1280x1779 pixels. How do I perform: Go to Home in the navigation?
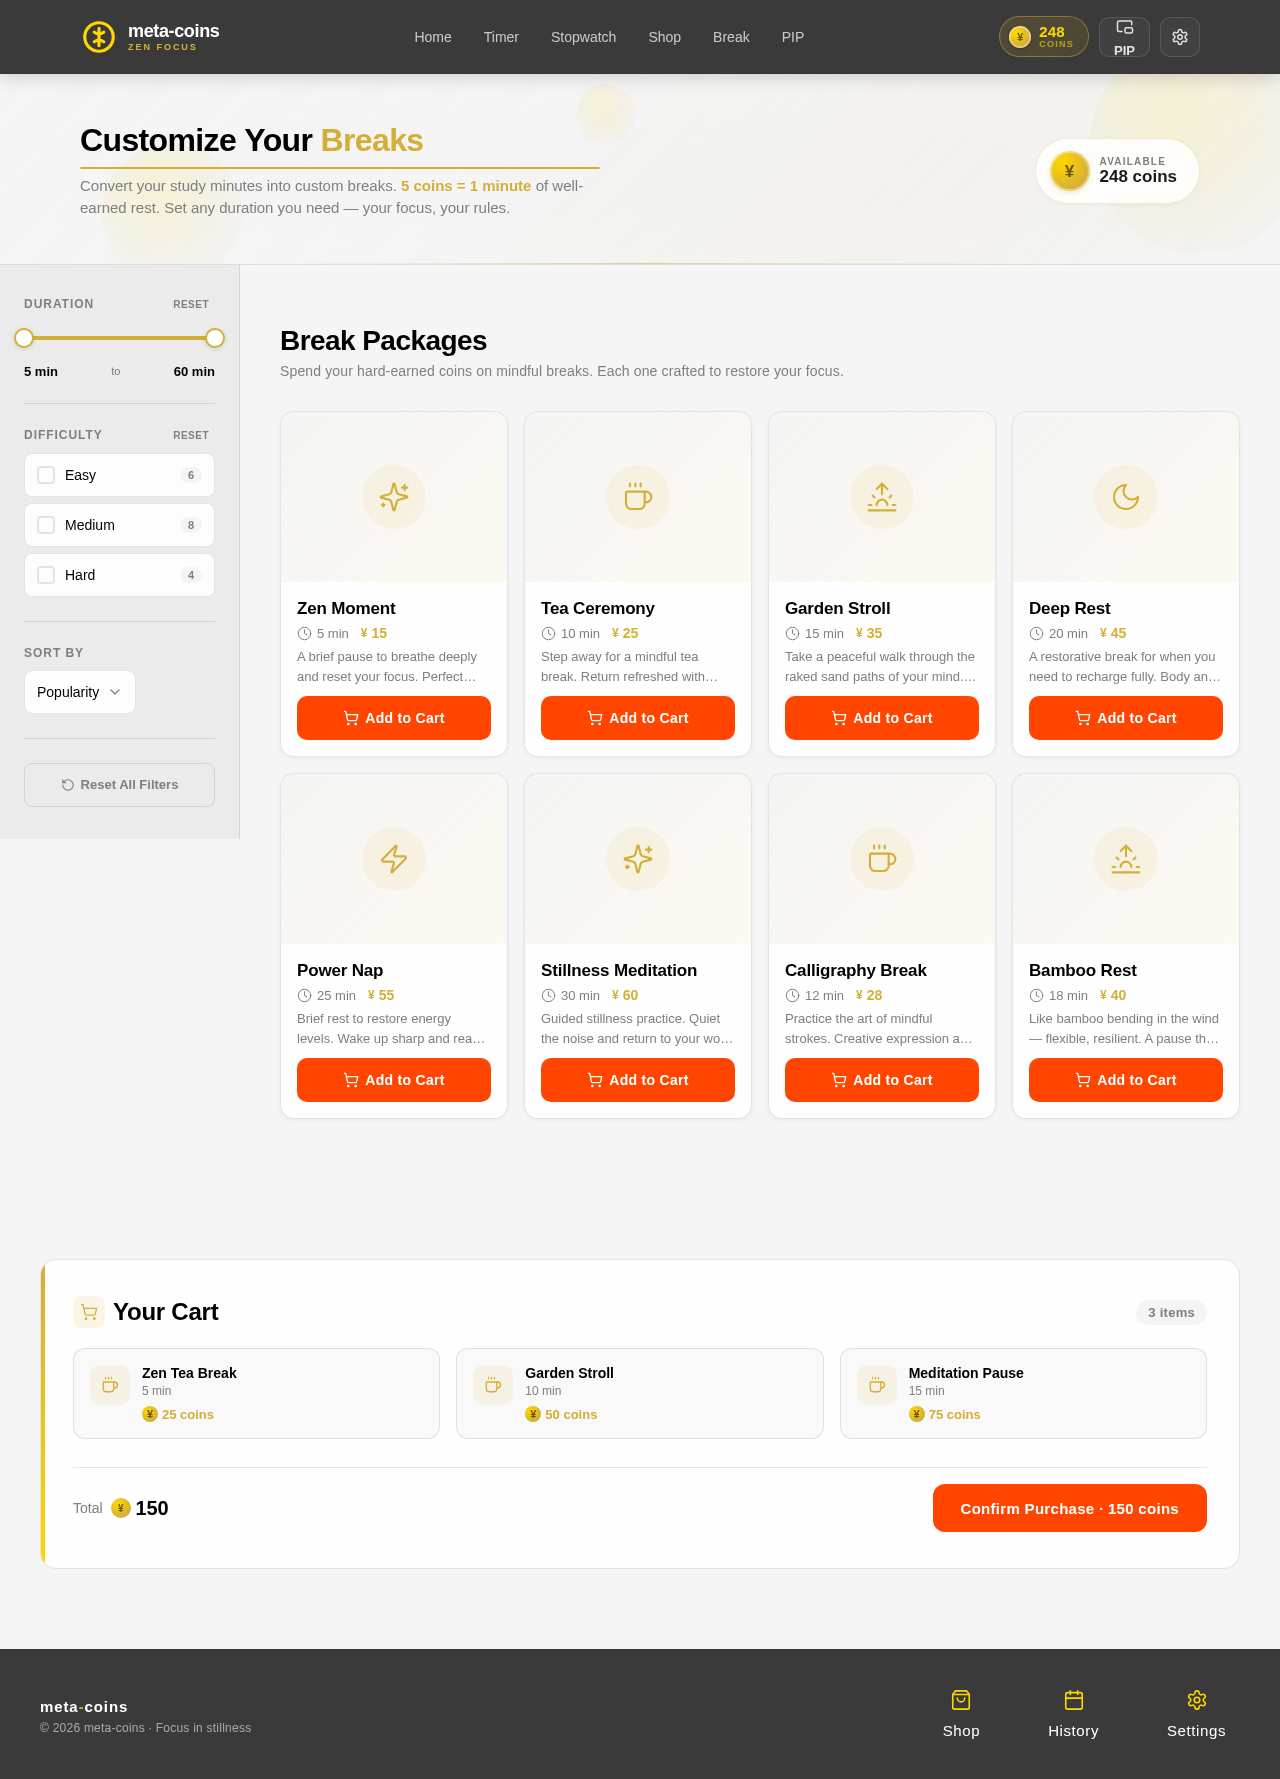coord(433,37)
